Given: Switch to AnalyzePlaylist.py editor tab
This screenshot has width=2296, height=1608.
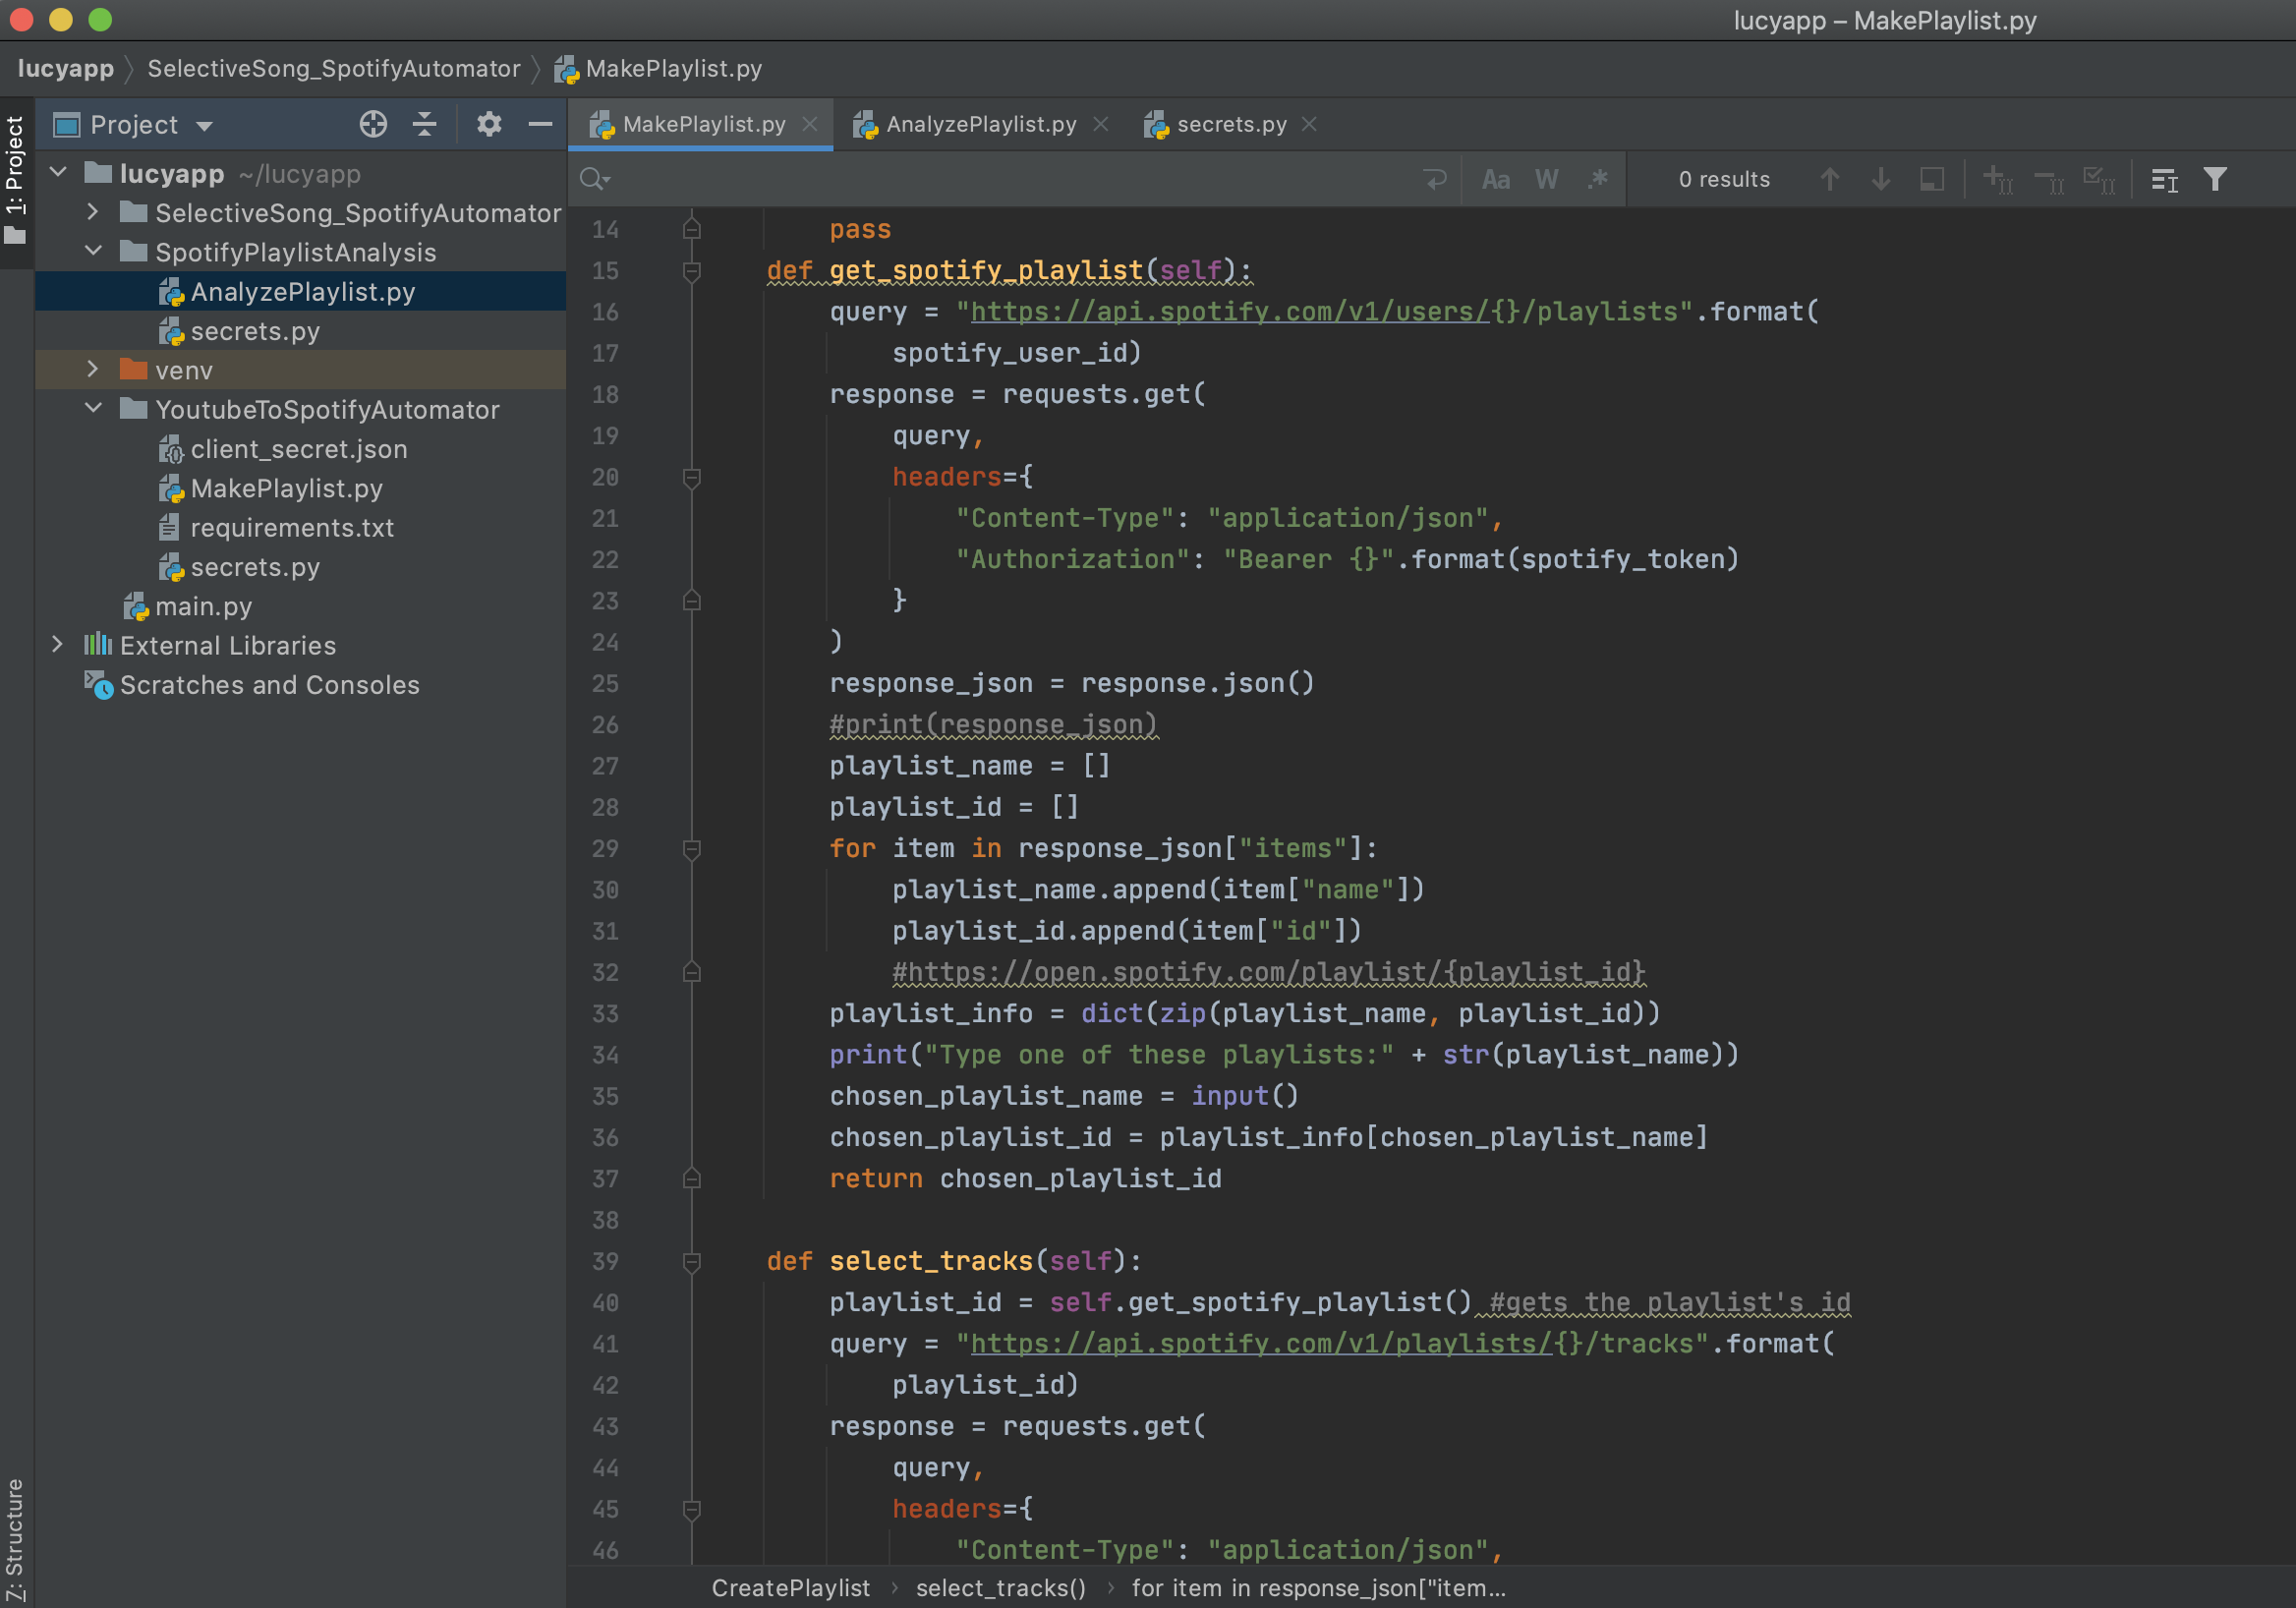Looking at the screenshot, I should (981, 124).
